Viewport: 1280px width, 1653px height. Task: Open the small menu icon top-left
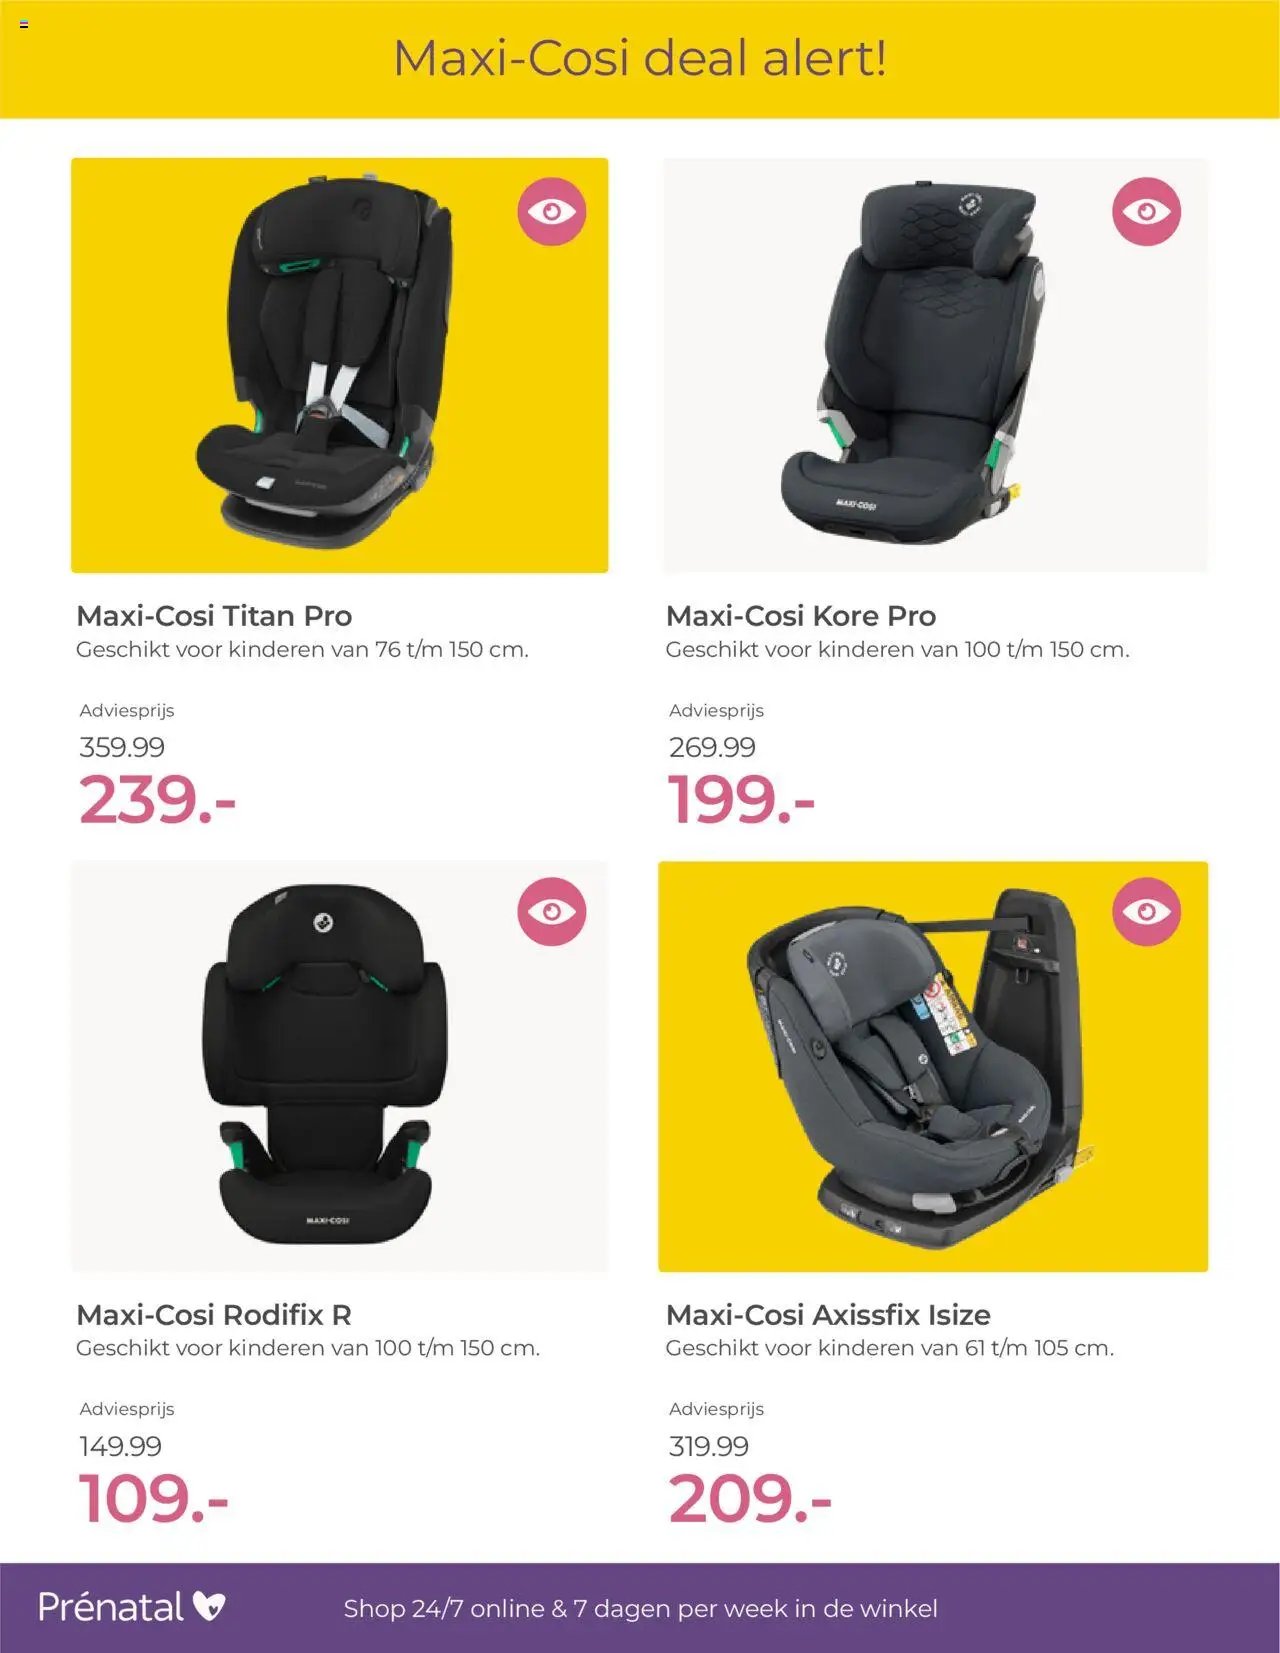(x=23, y=24)
